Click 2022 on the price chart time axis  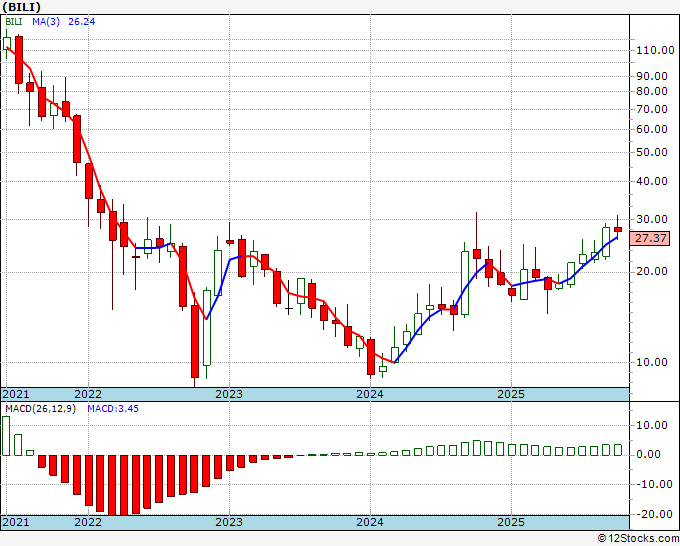click(x=88, y=394)
